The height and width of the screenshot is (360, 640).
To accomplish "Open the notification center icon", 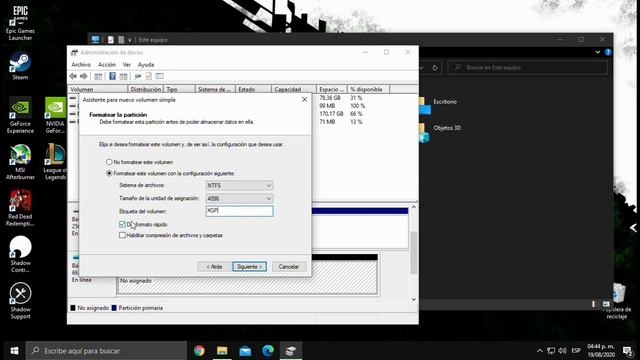I will coord(627,351).
